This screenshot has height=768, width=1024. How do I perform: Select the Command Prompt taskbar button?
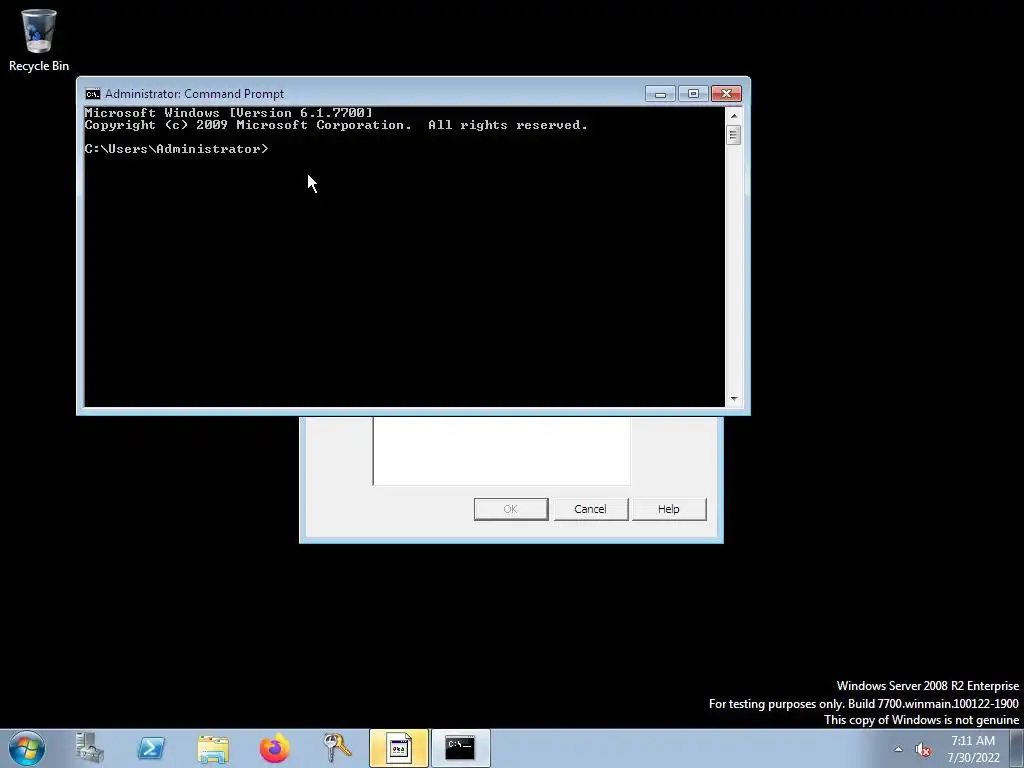pos(460,748)
